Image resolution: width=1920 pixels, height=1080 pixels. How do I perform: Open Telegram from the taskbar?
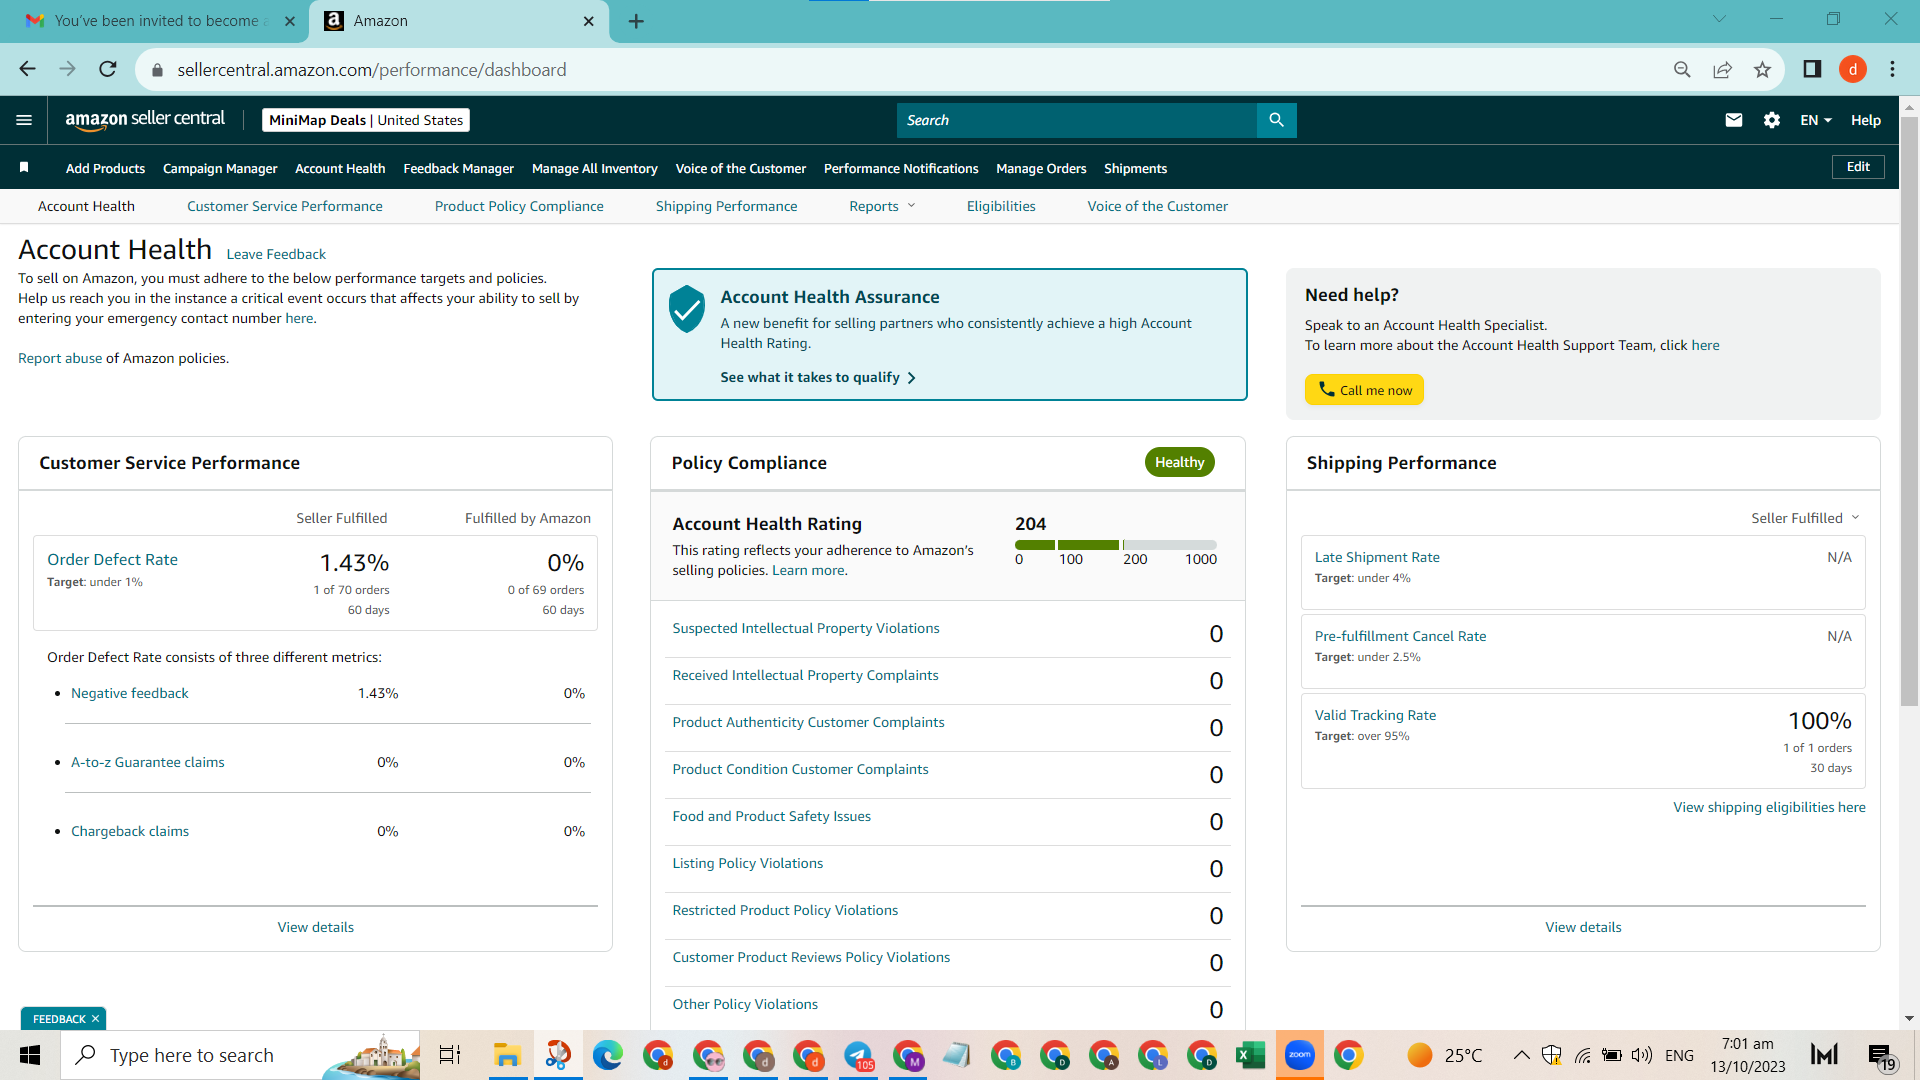point(858,1055)
